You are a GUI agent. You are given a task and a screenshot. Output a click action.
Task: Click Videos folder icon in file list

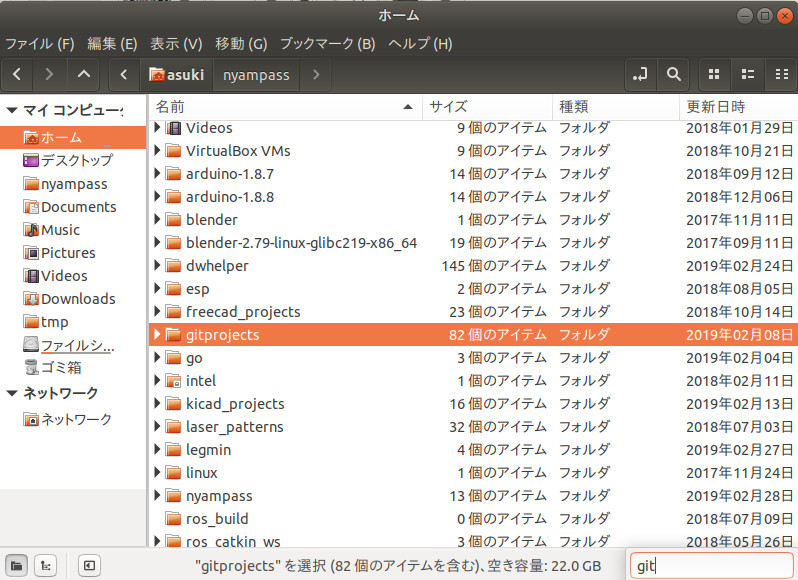[174, 128]
